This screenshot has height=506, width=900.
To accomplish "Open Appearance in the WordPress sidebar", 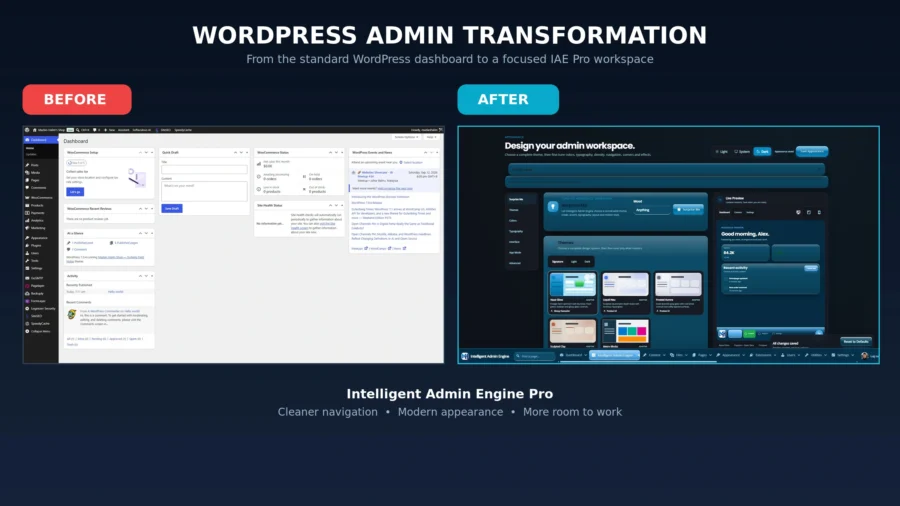I will (x=38, y=238).
